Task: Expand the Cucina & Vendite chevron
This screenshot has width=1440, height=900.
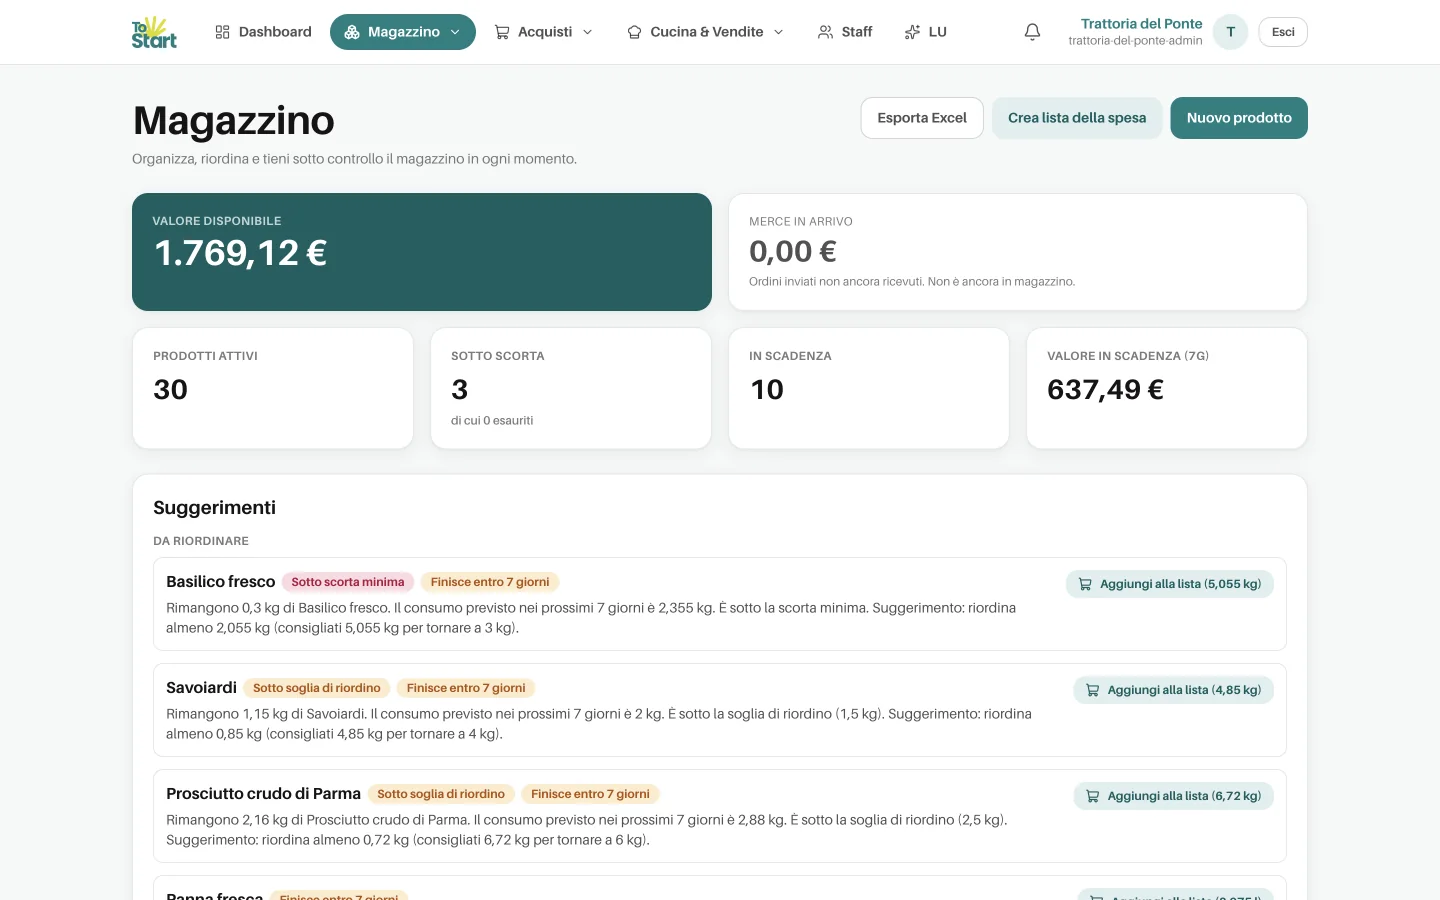Action: point(778,32)
